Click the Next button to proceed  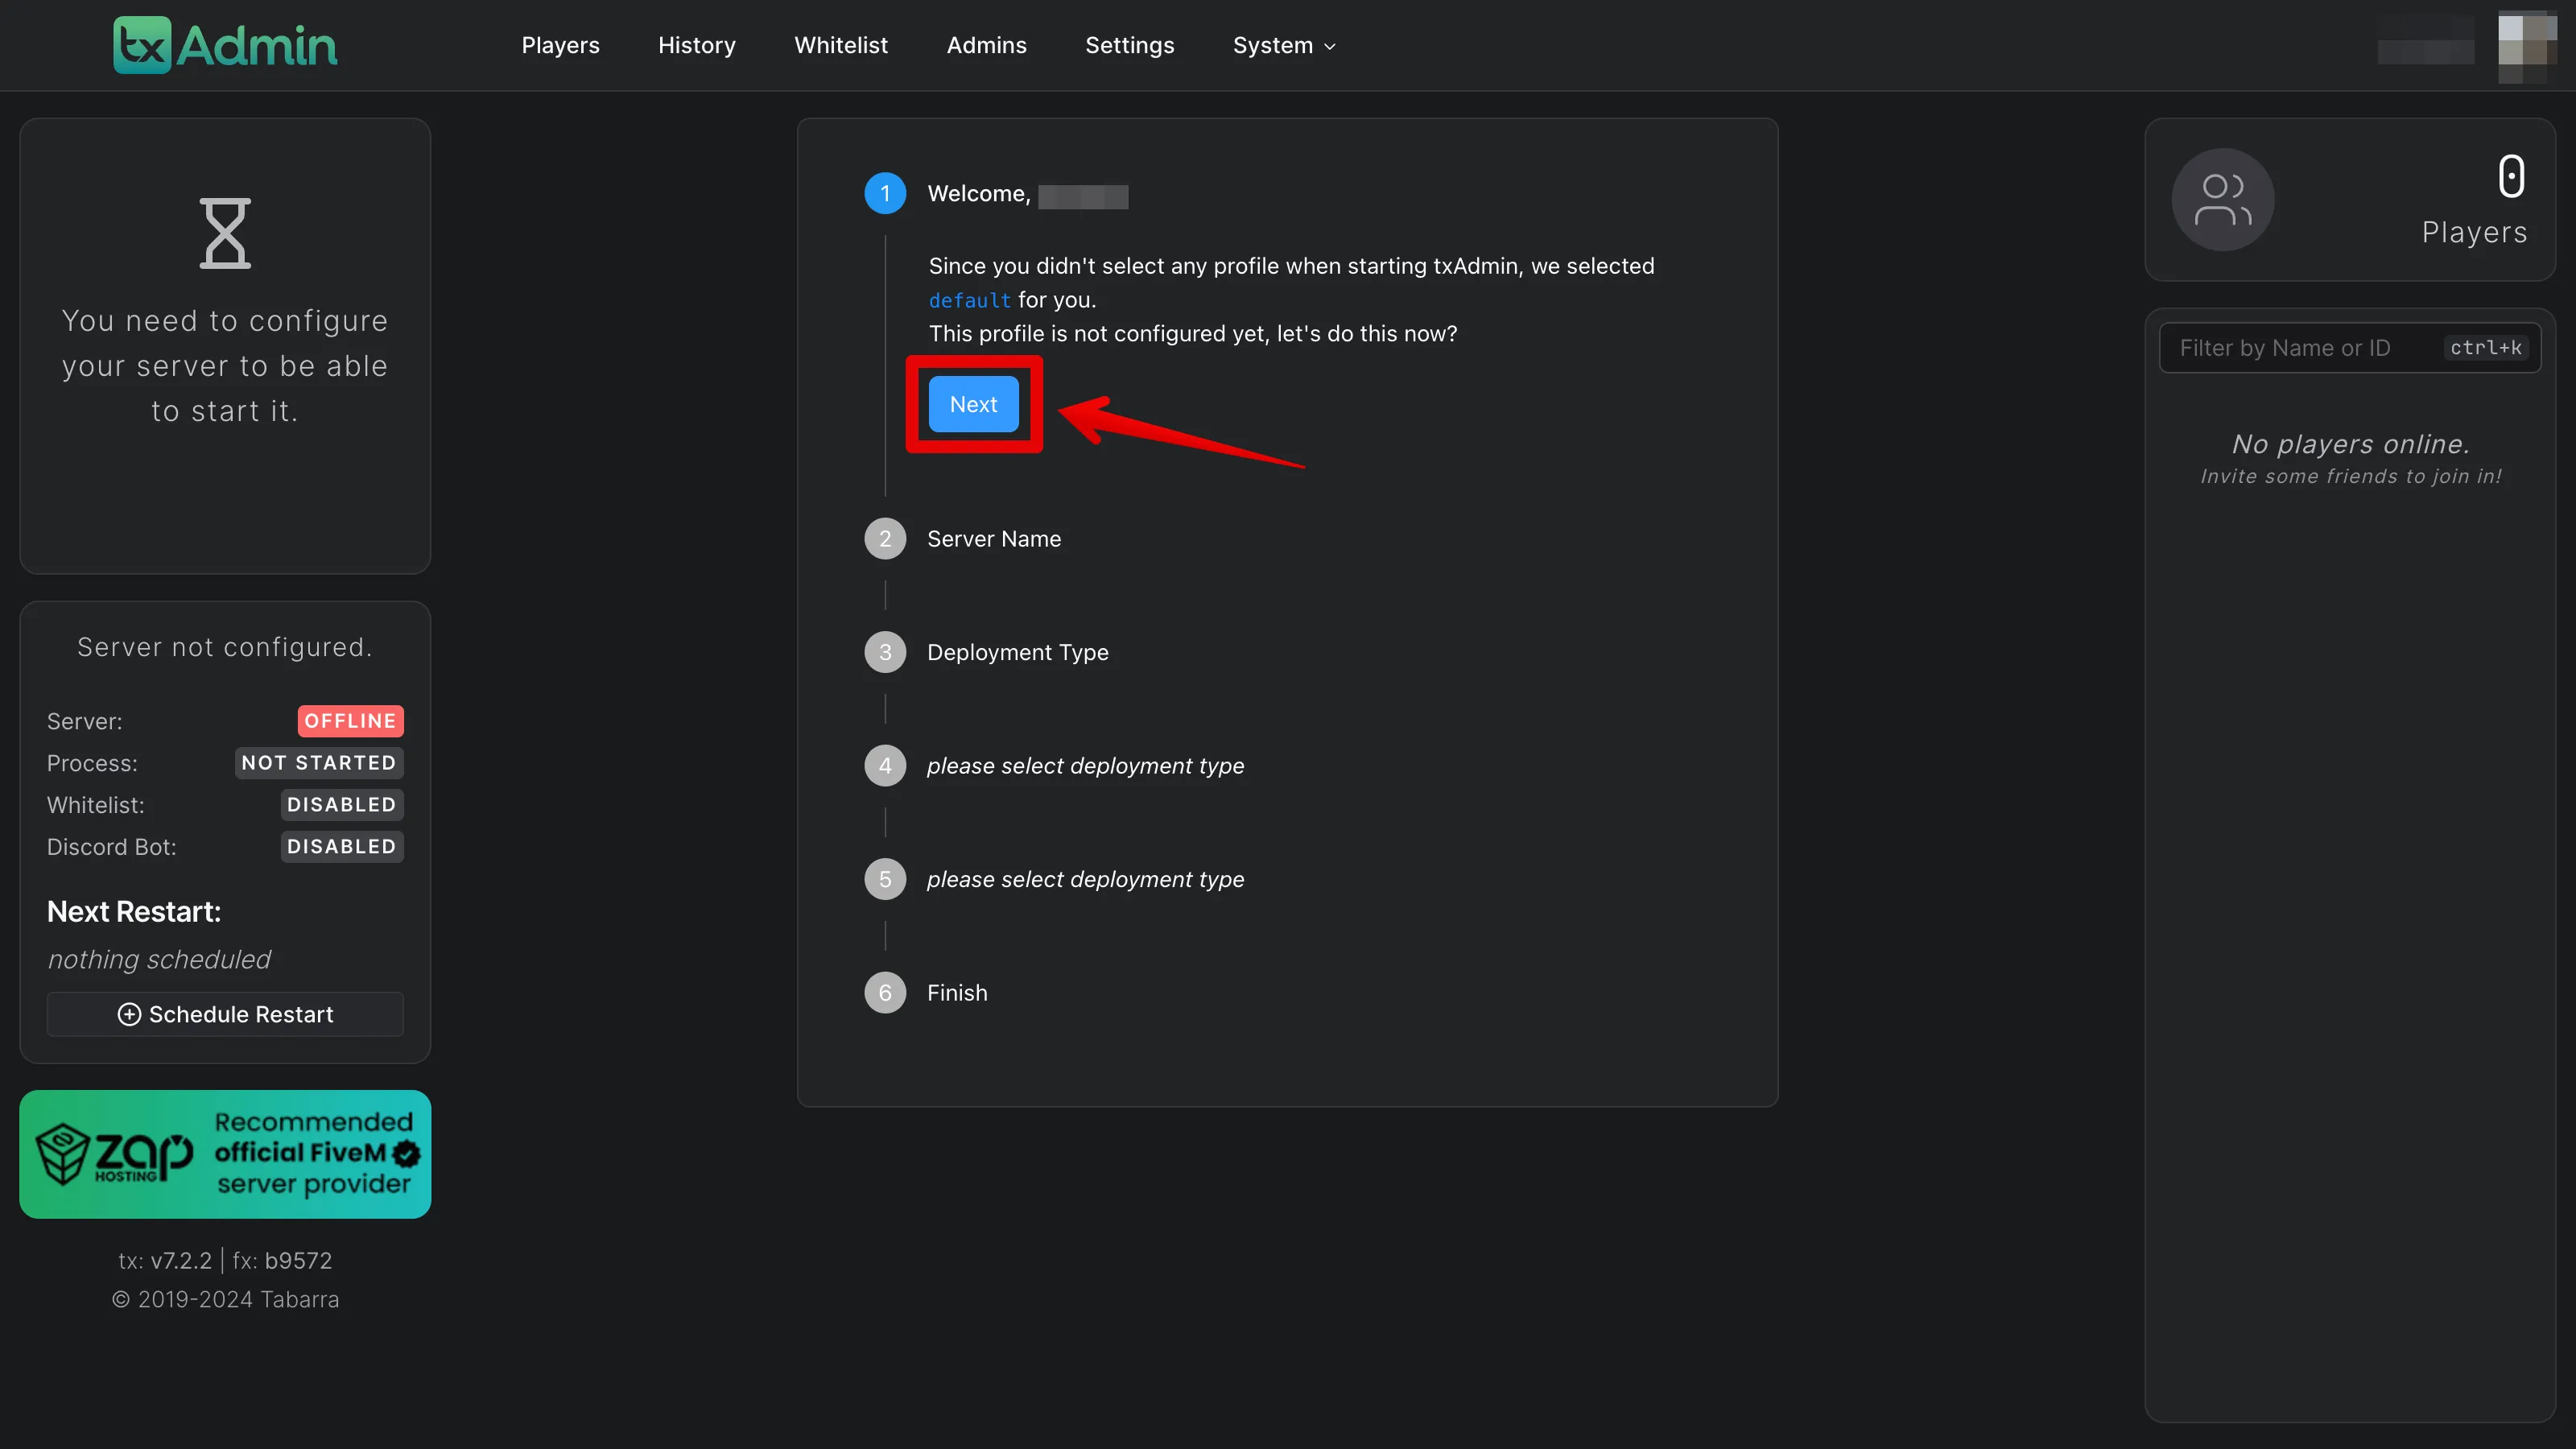point(975,403)
